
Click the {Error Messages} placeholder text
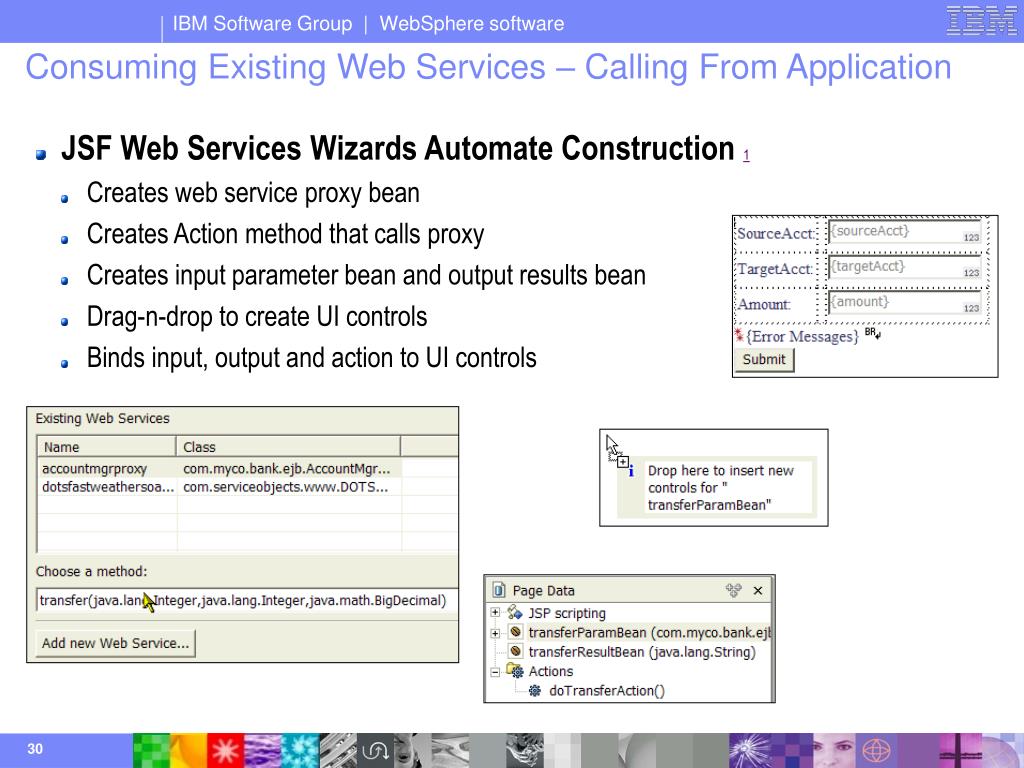[x=803, y=336]
